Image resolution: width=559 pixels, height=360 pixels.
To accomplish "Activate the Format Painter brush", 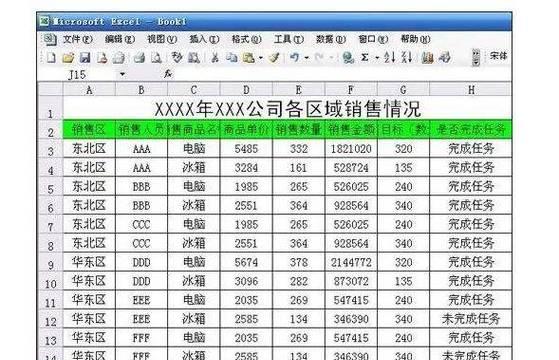I will pyautogui.click(x=274, y=57).
